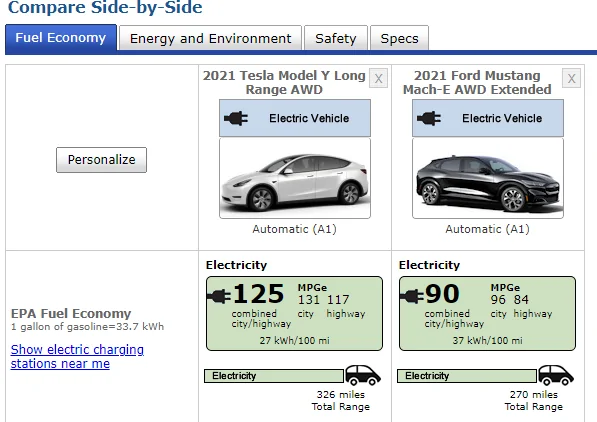Select 2021 Tesla Model Y Long Range AWD title
This screenshot has height=422, width=597.
284,82
